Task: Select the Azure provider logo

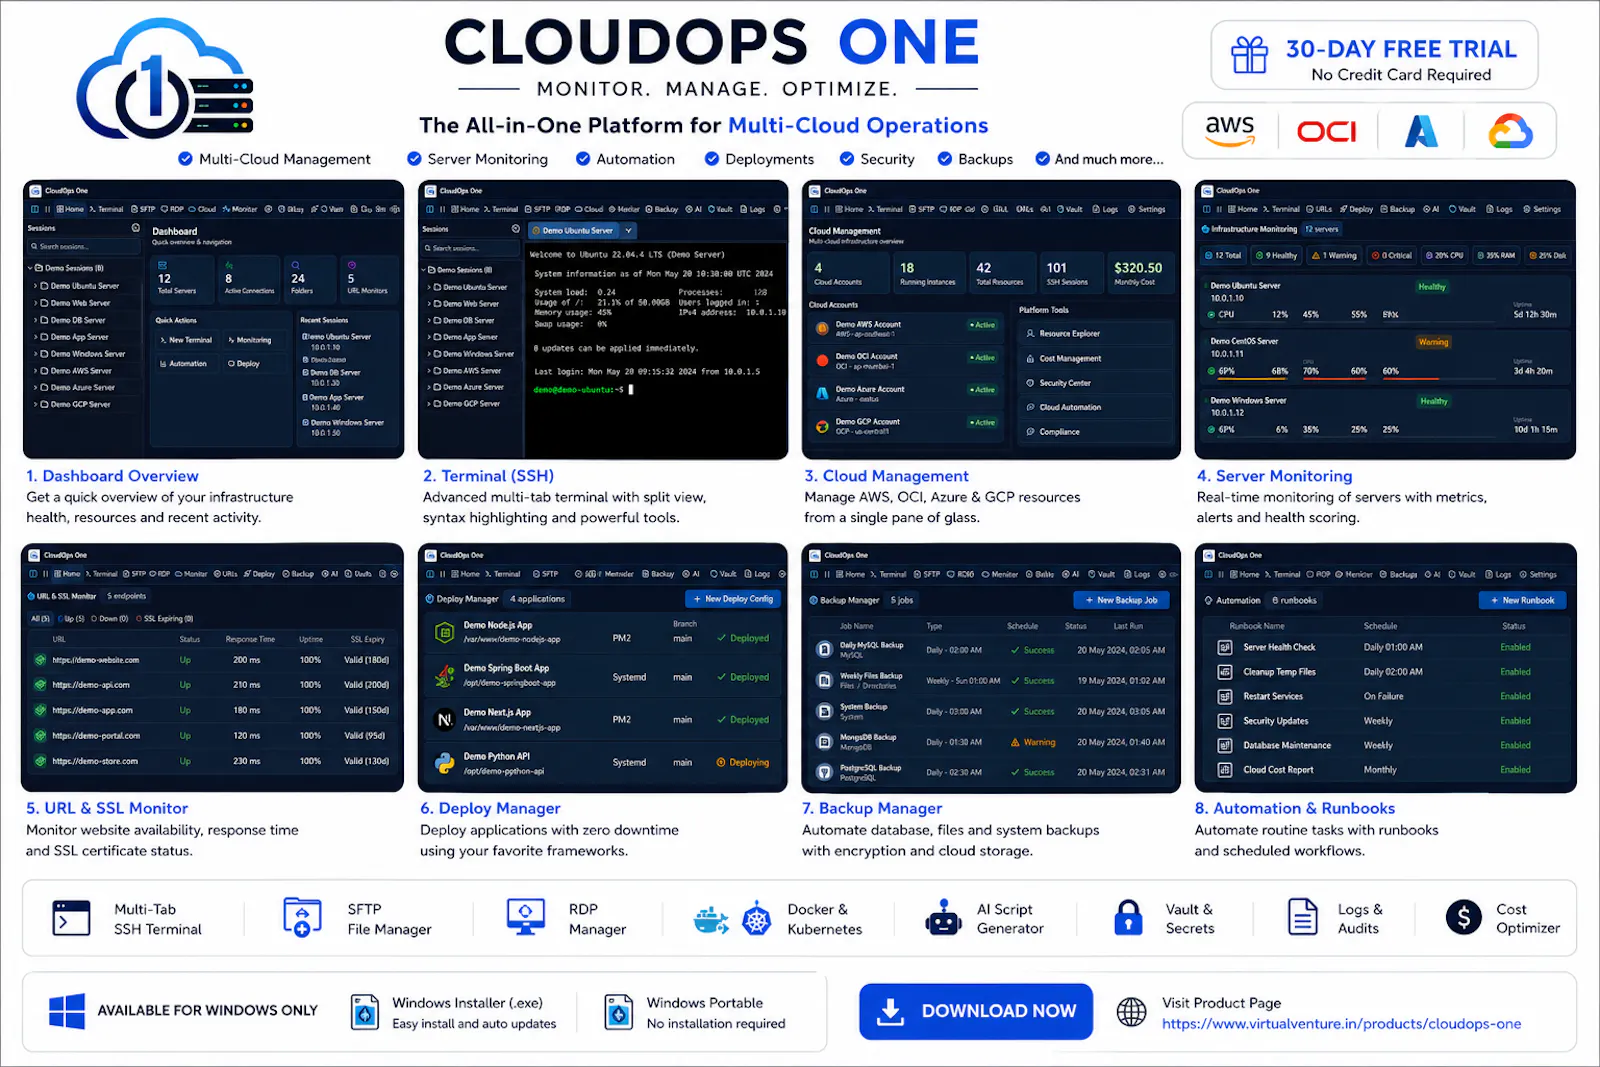Action: [1421, 131]
